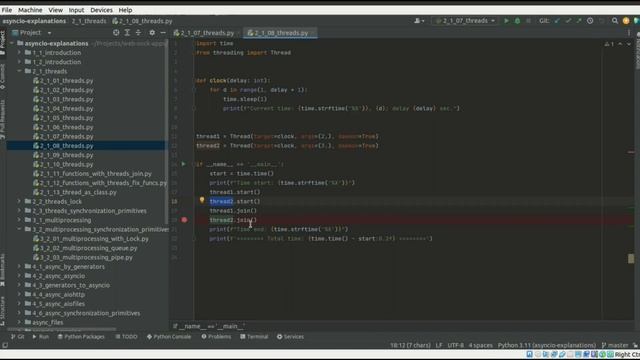Click LF line separator in status bar
Viewport: 640px width, 360px height.
[439, 345]
